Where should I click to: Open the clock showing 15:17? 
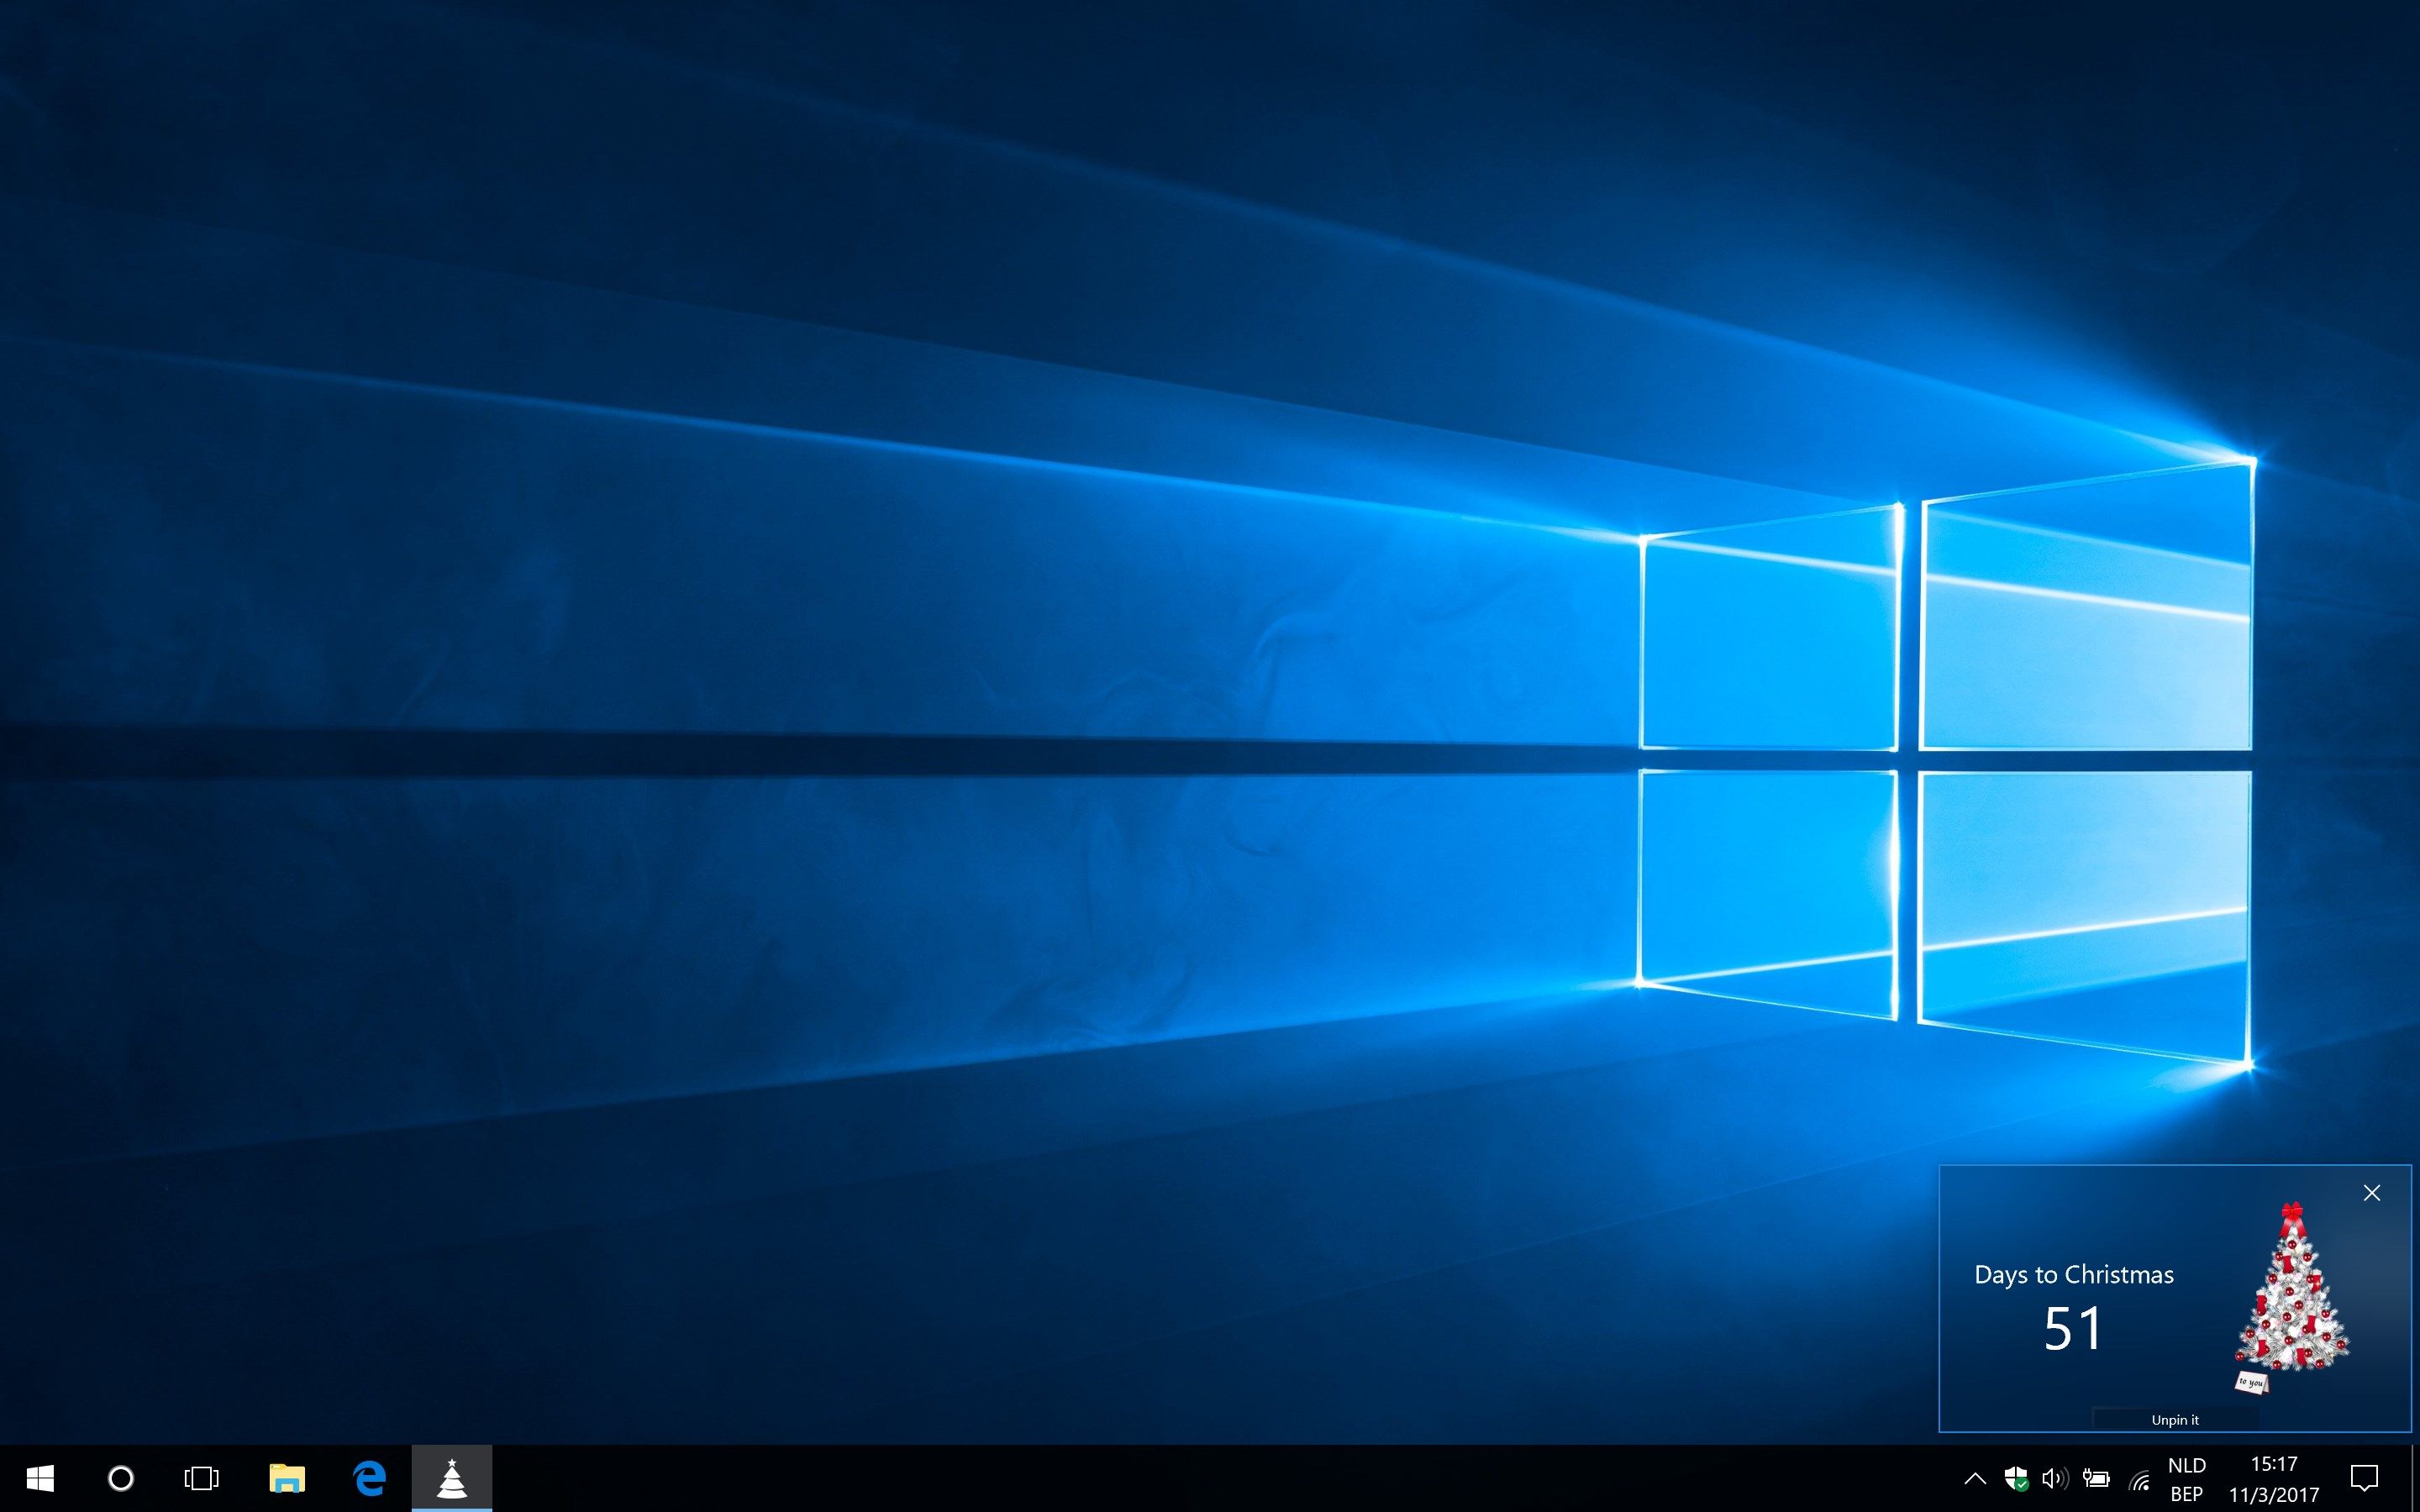(2274, 1479)
